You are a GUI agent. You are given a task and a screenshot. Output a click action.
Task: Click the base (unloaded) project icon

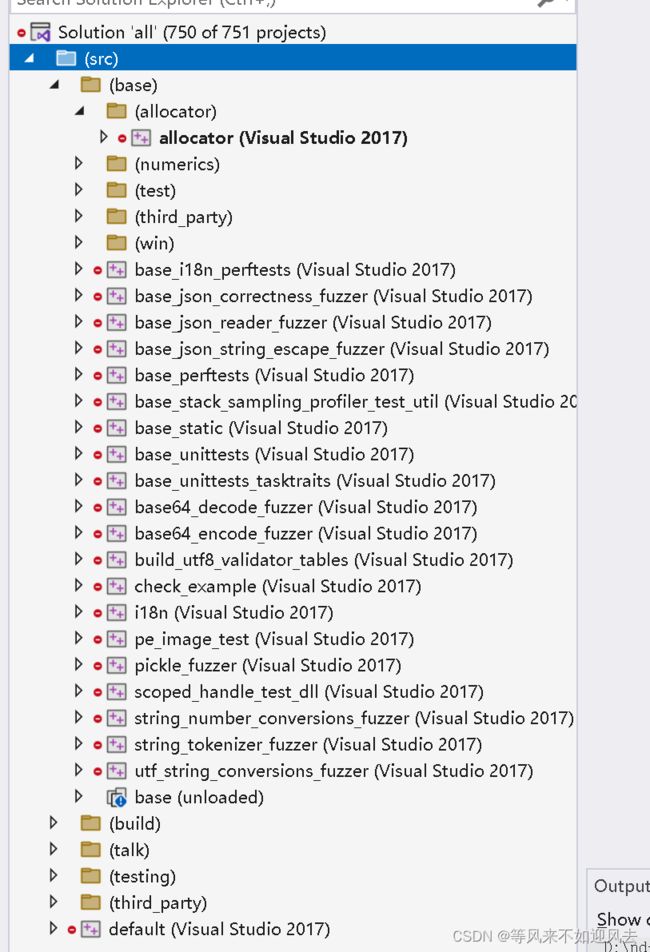116,797
